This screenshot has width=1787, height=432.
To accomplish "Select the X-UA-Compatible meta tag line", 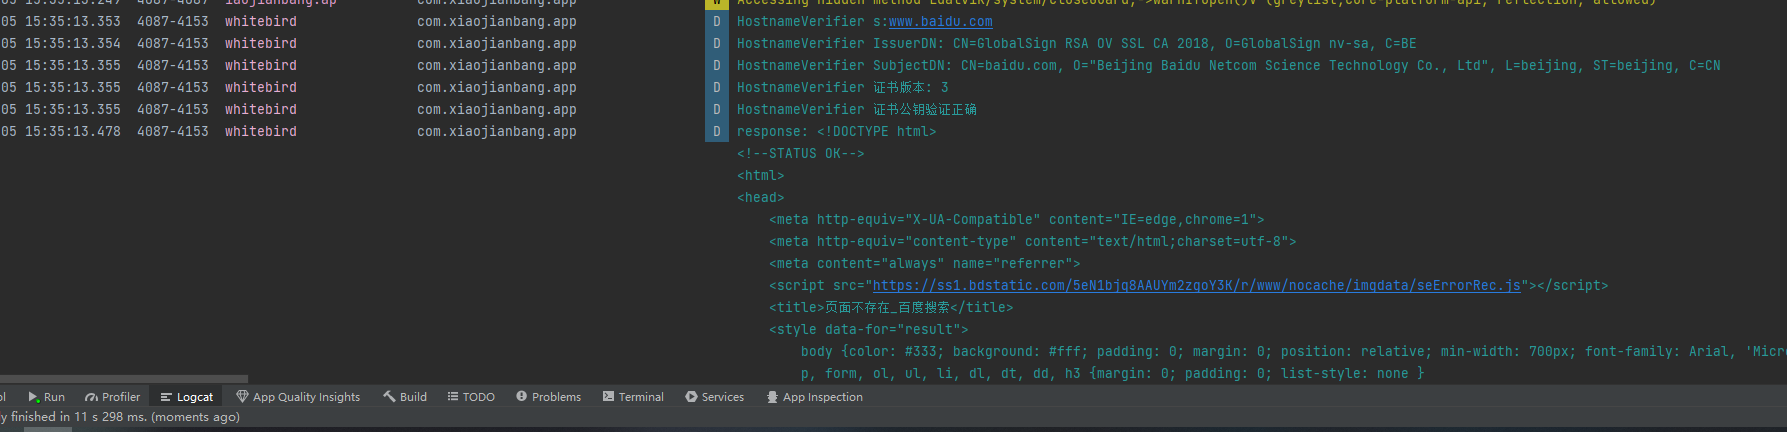I will pyautogui.click(x=1017, y=219).
